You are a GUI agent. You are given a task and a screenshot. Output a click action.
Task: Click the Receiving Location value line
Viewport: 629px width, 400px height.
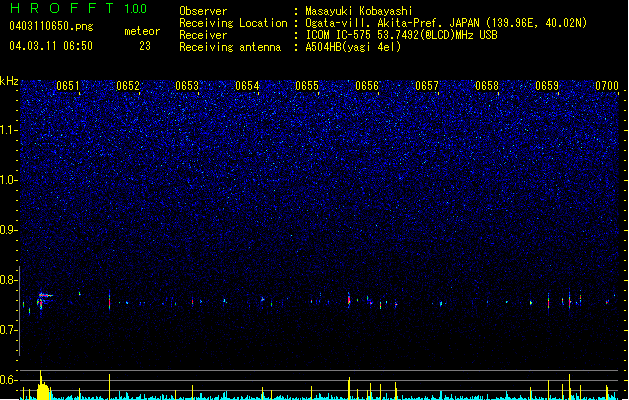446,23
